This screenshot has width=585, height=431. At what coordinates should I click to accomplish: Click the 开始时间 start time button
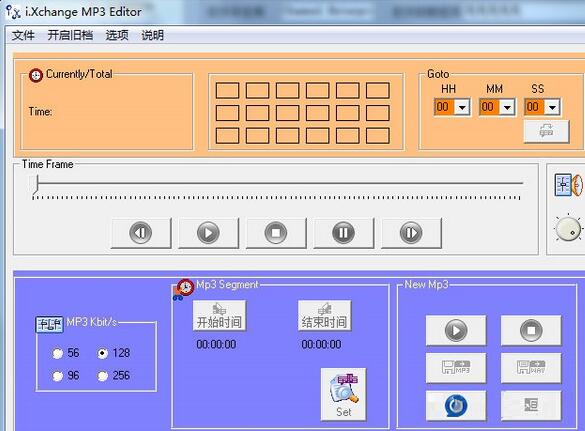pyautogui.click(x=219, y=316)
